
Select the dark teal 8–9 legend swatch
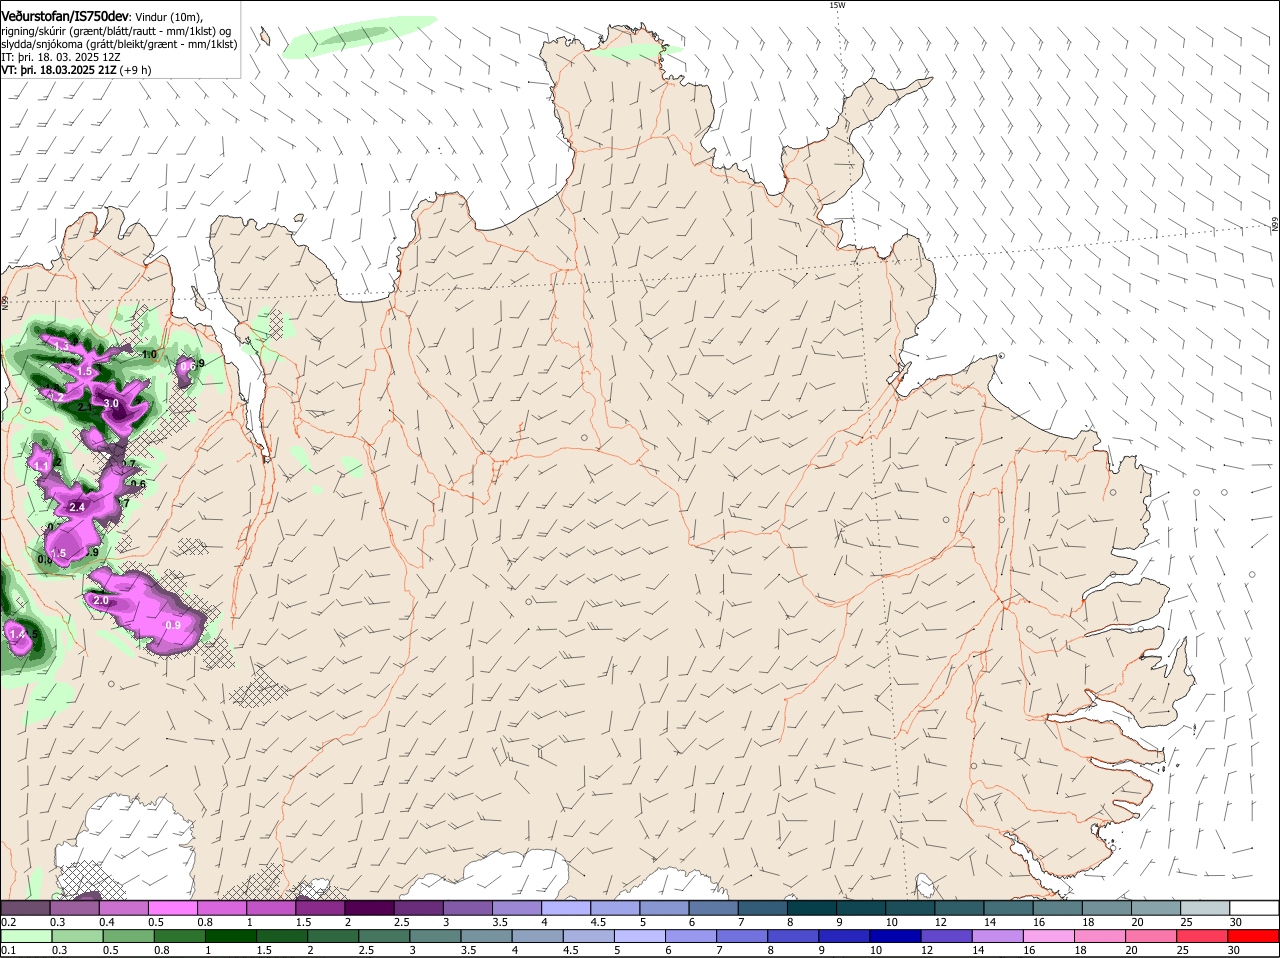[812, 907]
